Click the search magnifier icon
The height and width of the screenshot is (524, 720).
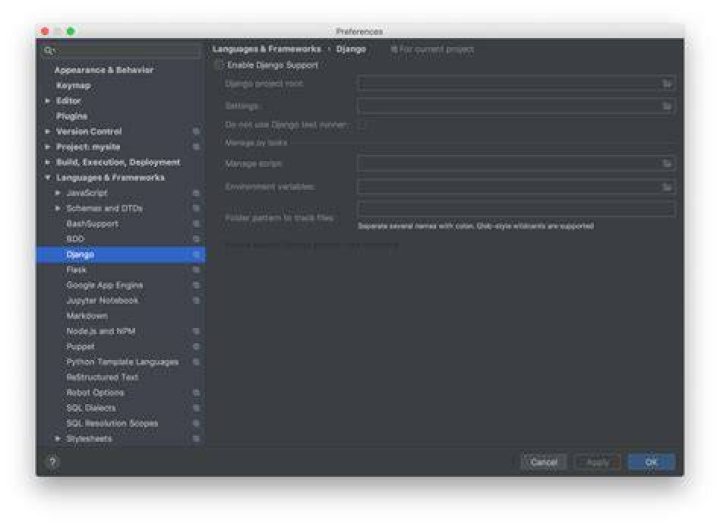(48, 51)
